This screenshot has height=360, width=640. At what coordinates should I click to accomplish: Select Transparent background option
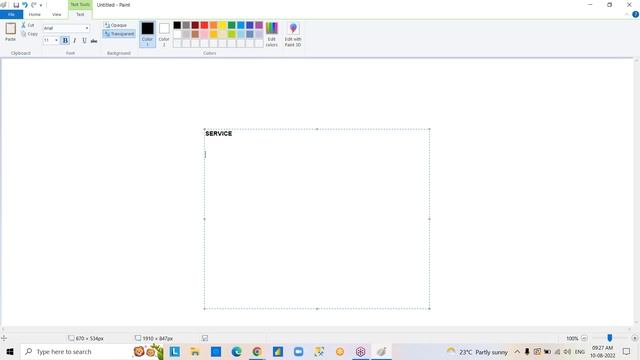119,34
